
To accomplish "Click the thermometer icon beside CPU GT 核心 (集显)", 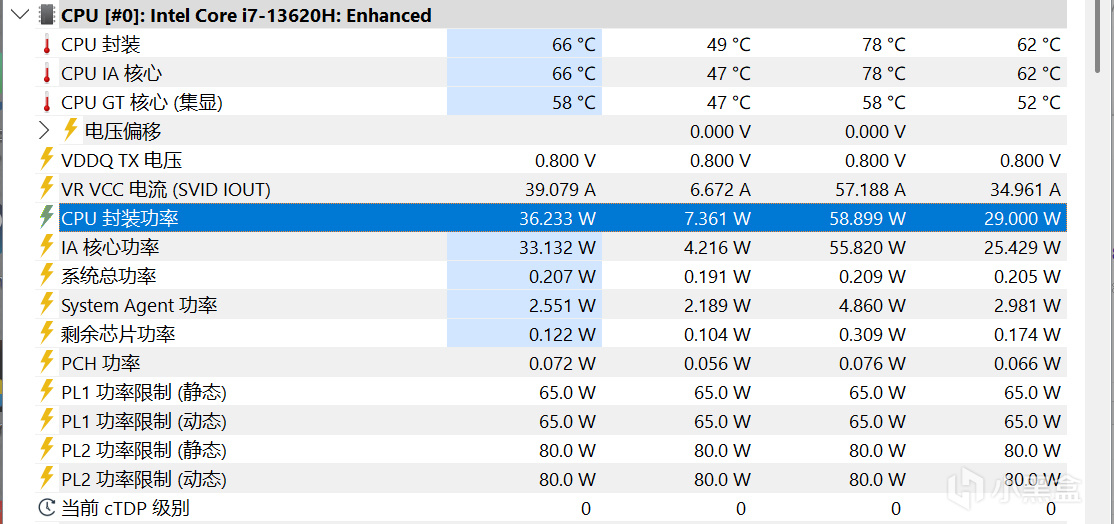I will point(47,103).
